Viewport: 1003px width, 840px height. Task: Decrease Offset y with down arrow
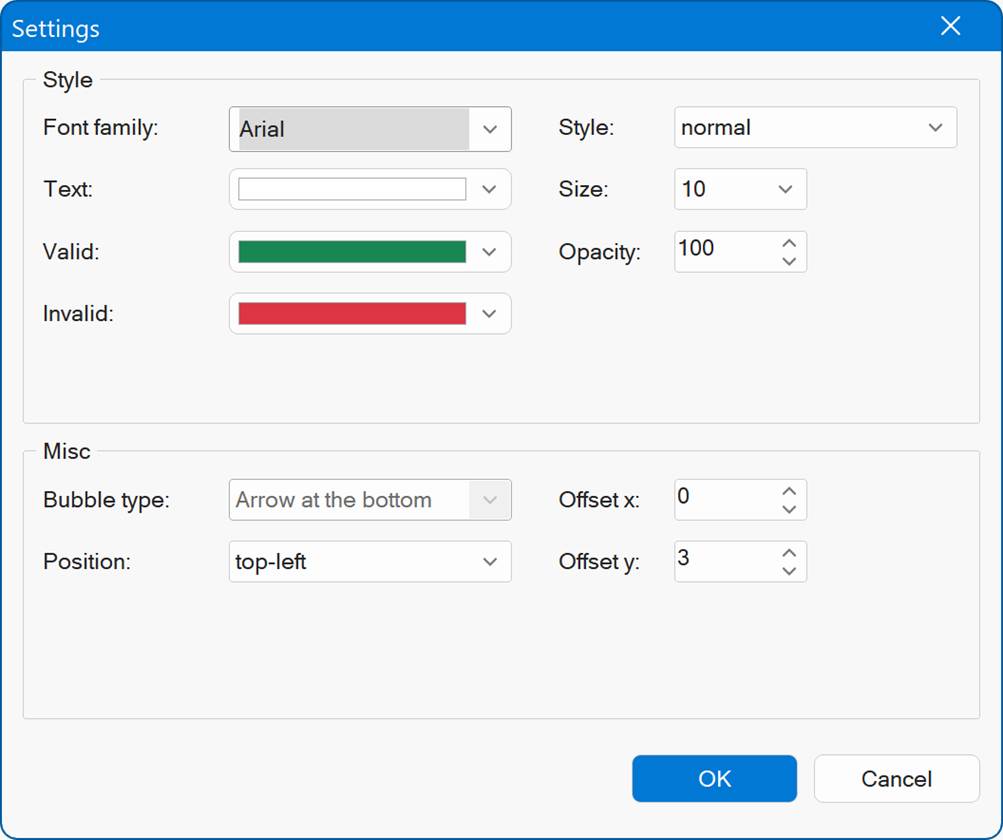click(789, 571)
